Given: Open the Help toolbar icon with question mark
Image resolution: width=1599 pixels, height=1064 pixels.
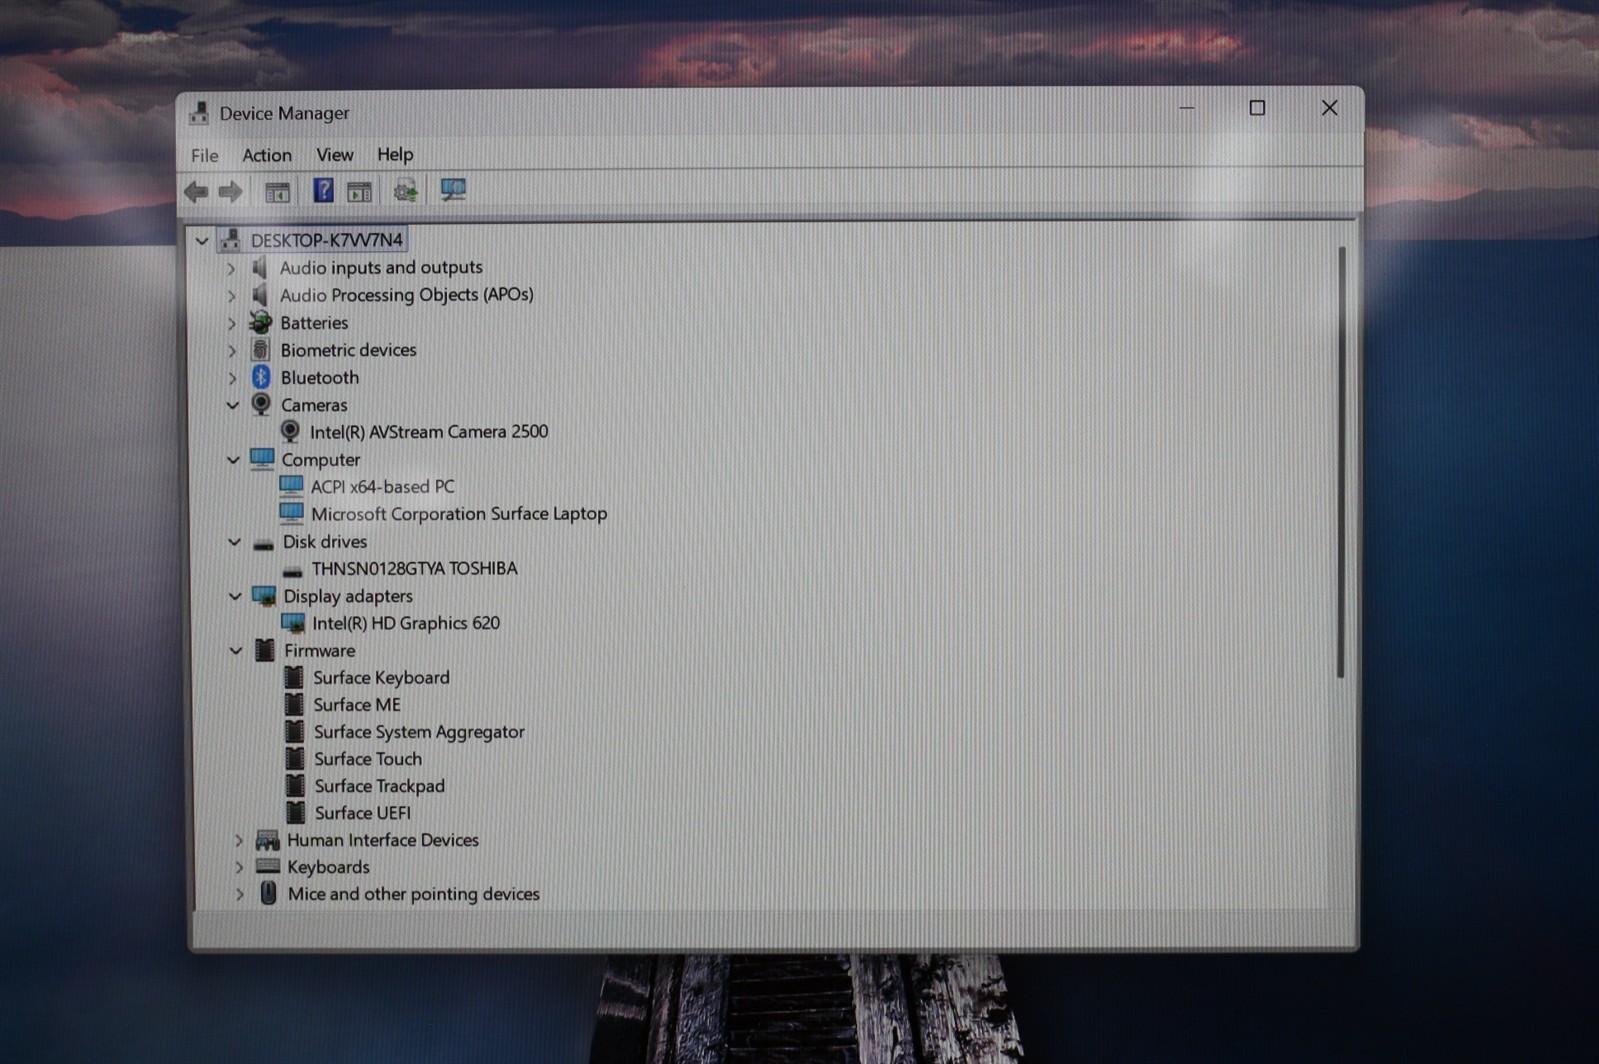Looking at the screenshot, I should [x=323, y=190].
